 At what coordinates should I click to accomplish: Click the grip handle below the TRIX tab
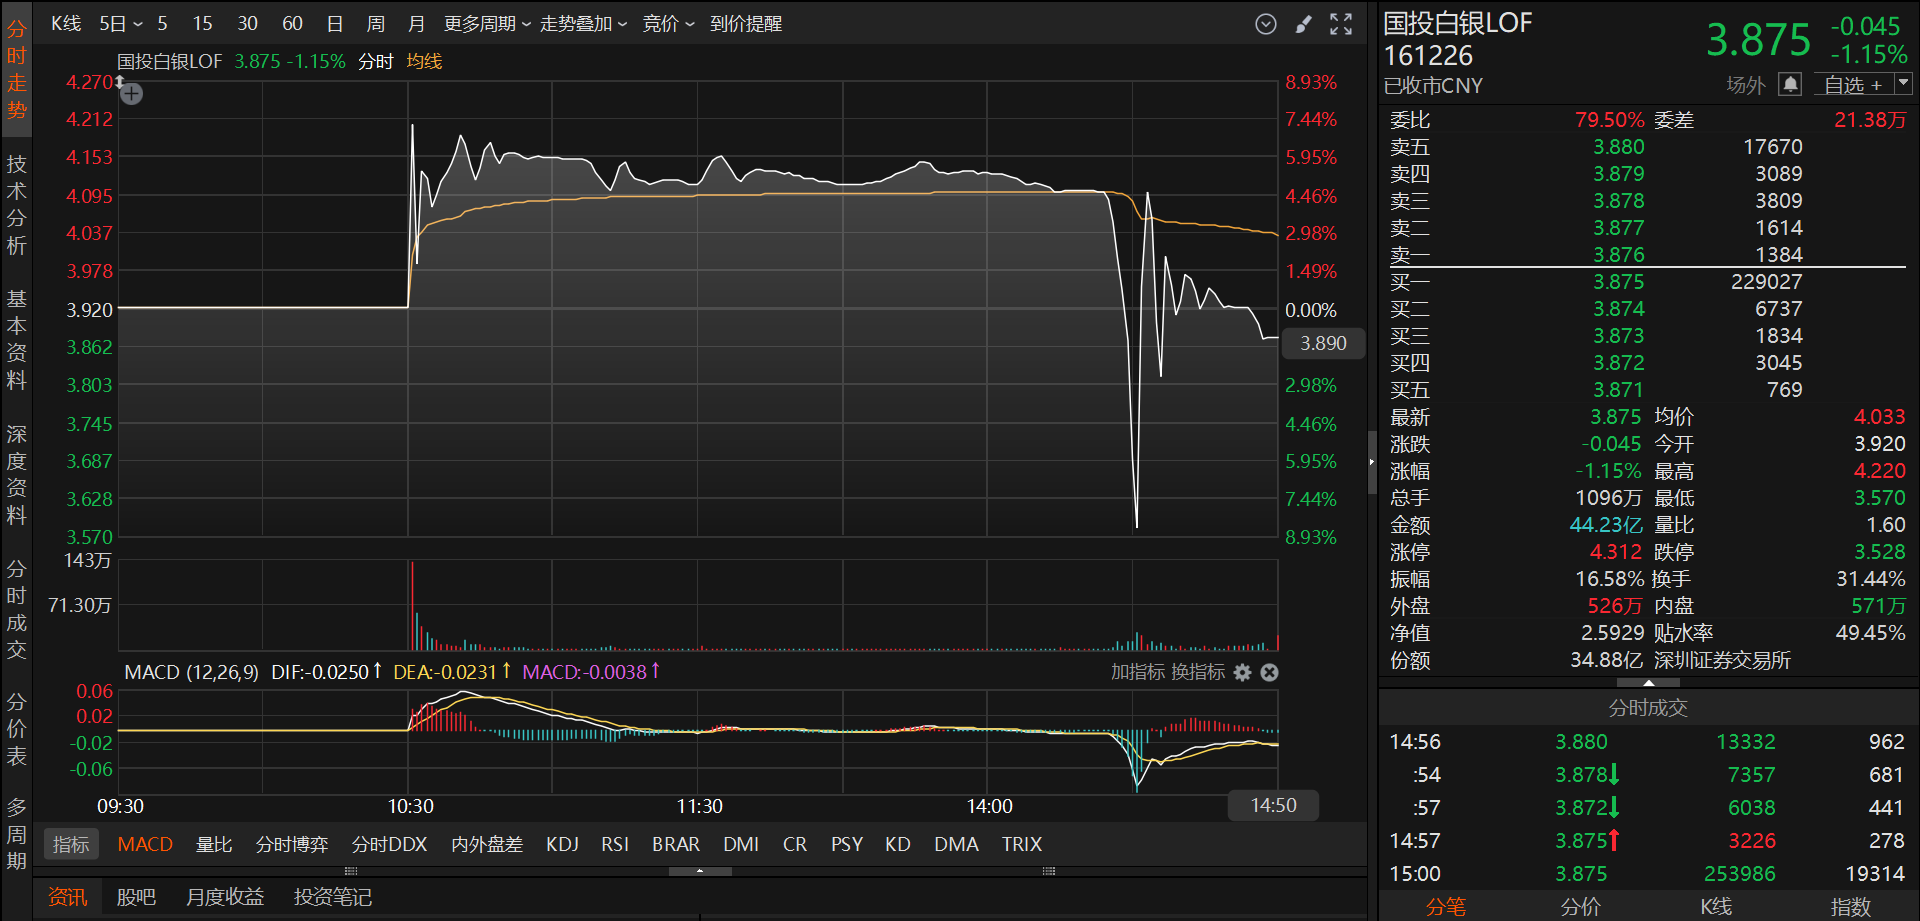coord(1049,871)
